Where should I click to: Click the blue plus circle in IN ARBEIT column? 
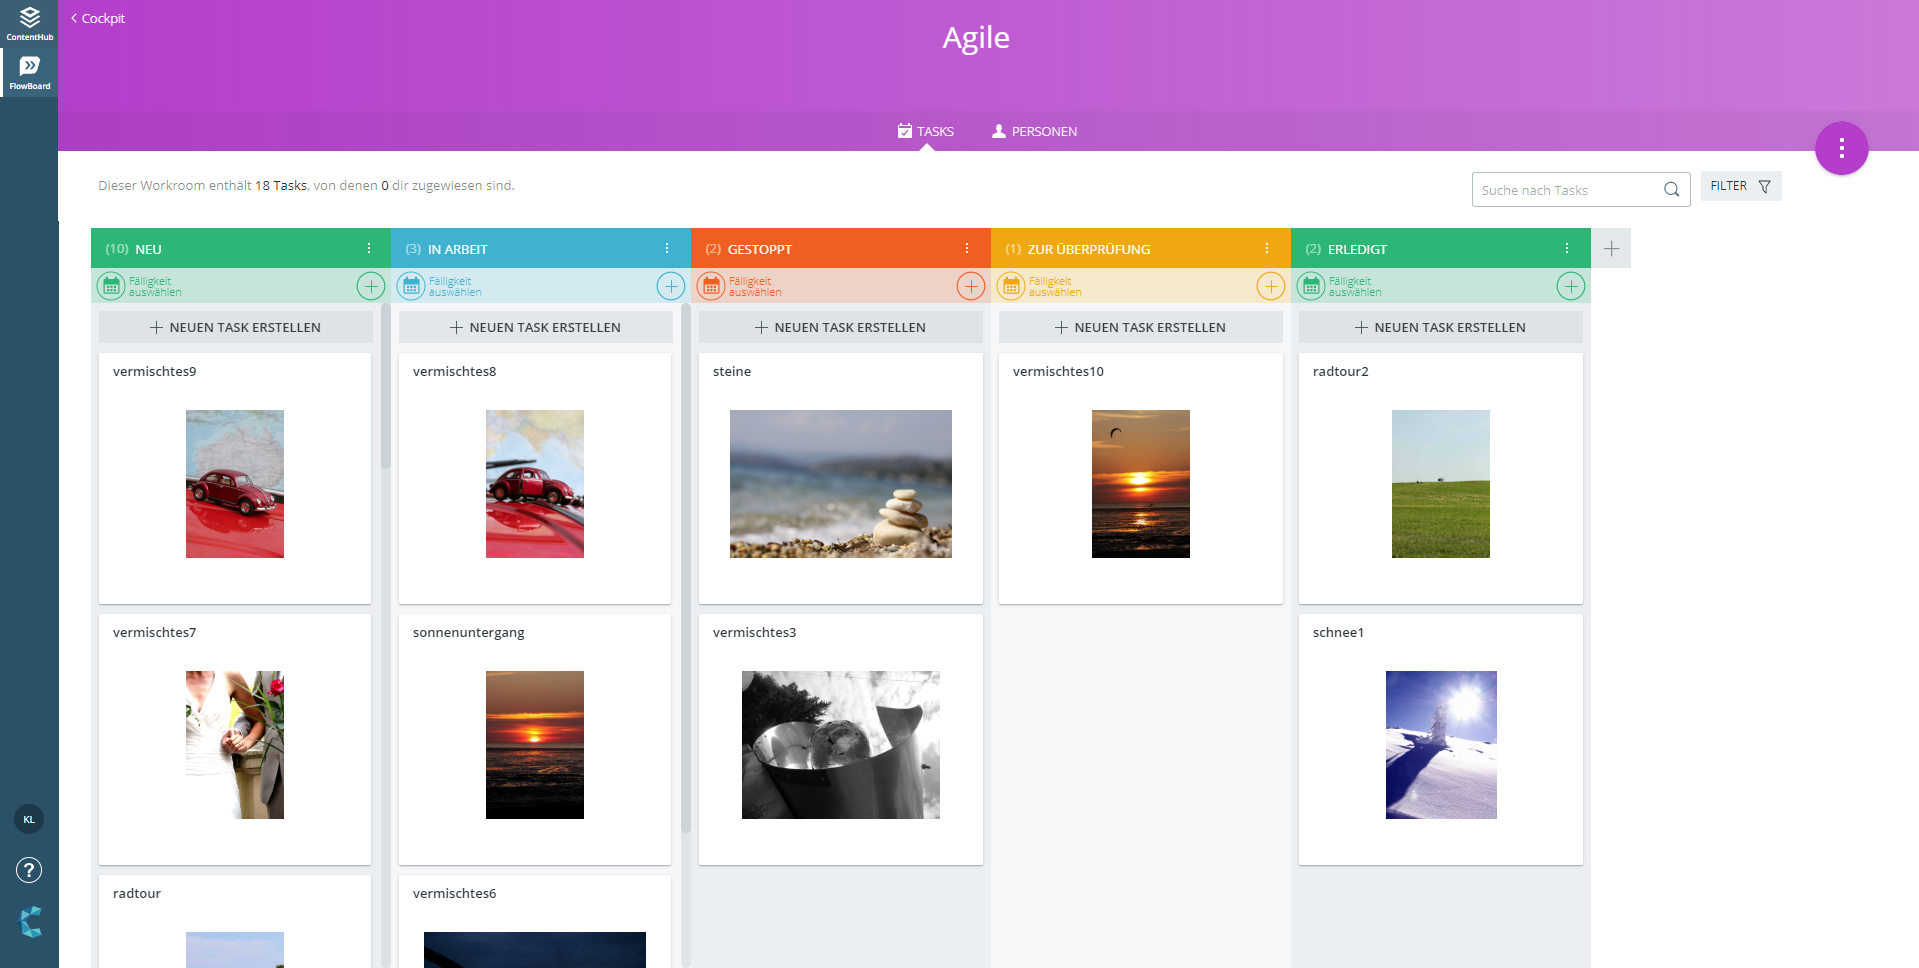click(x=671, y=286)
